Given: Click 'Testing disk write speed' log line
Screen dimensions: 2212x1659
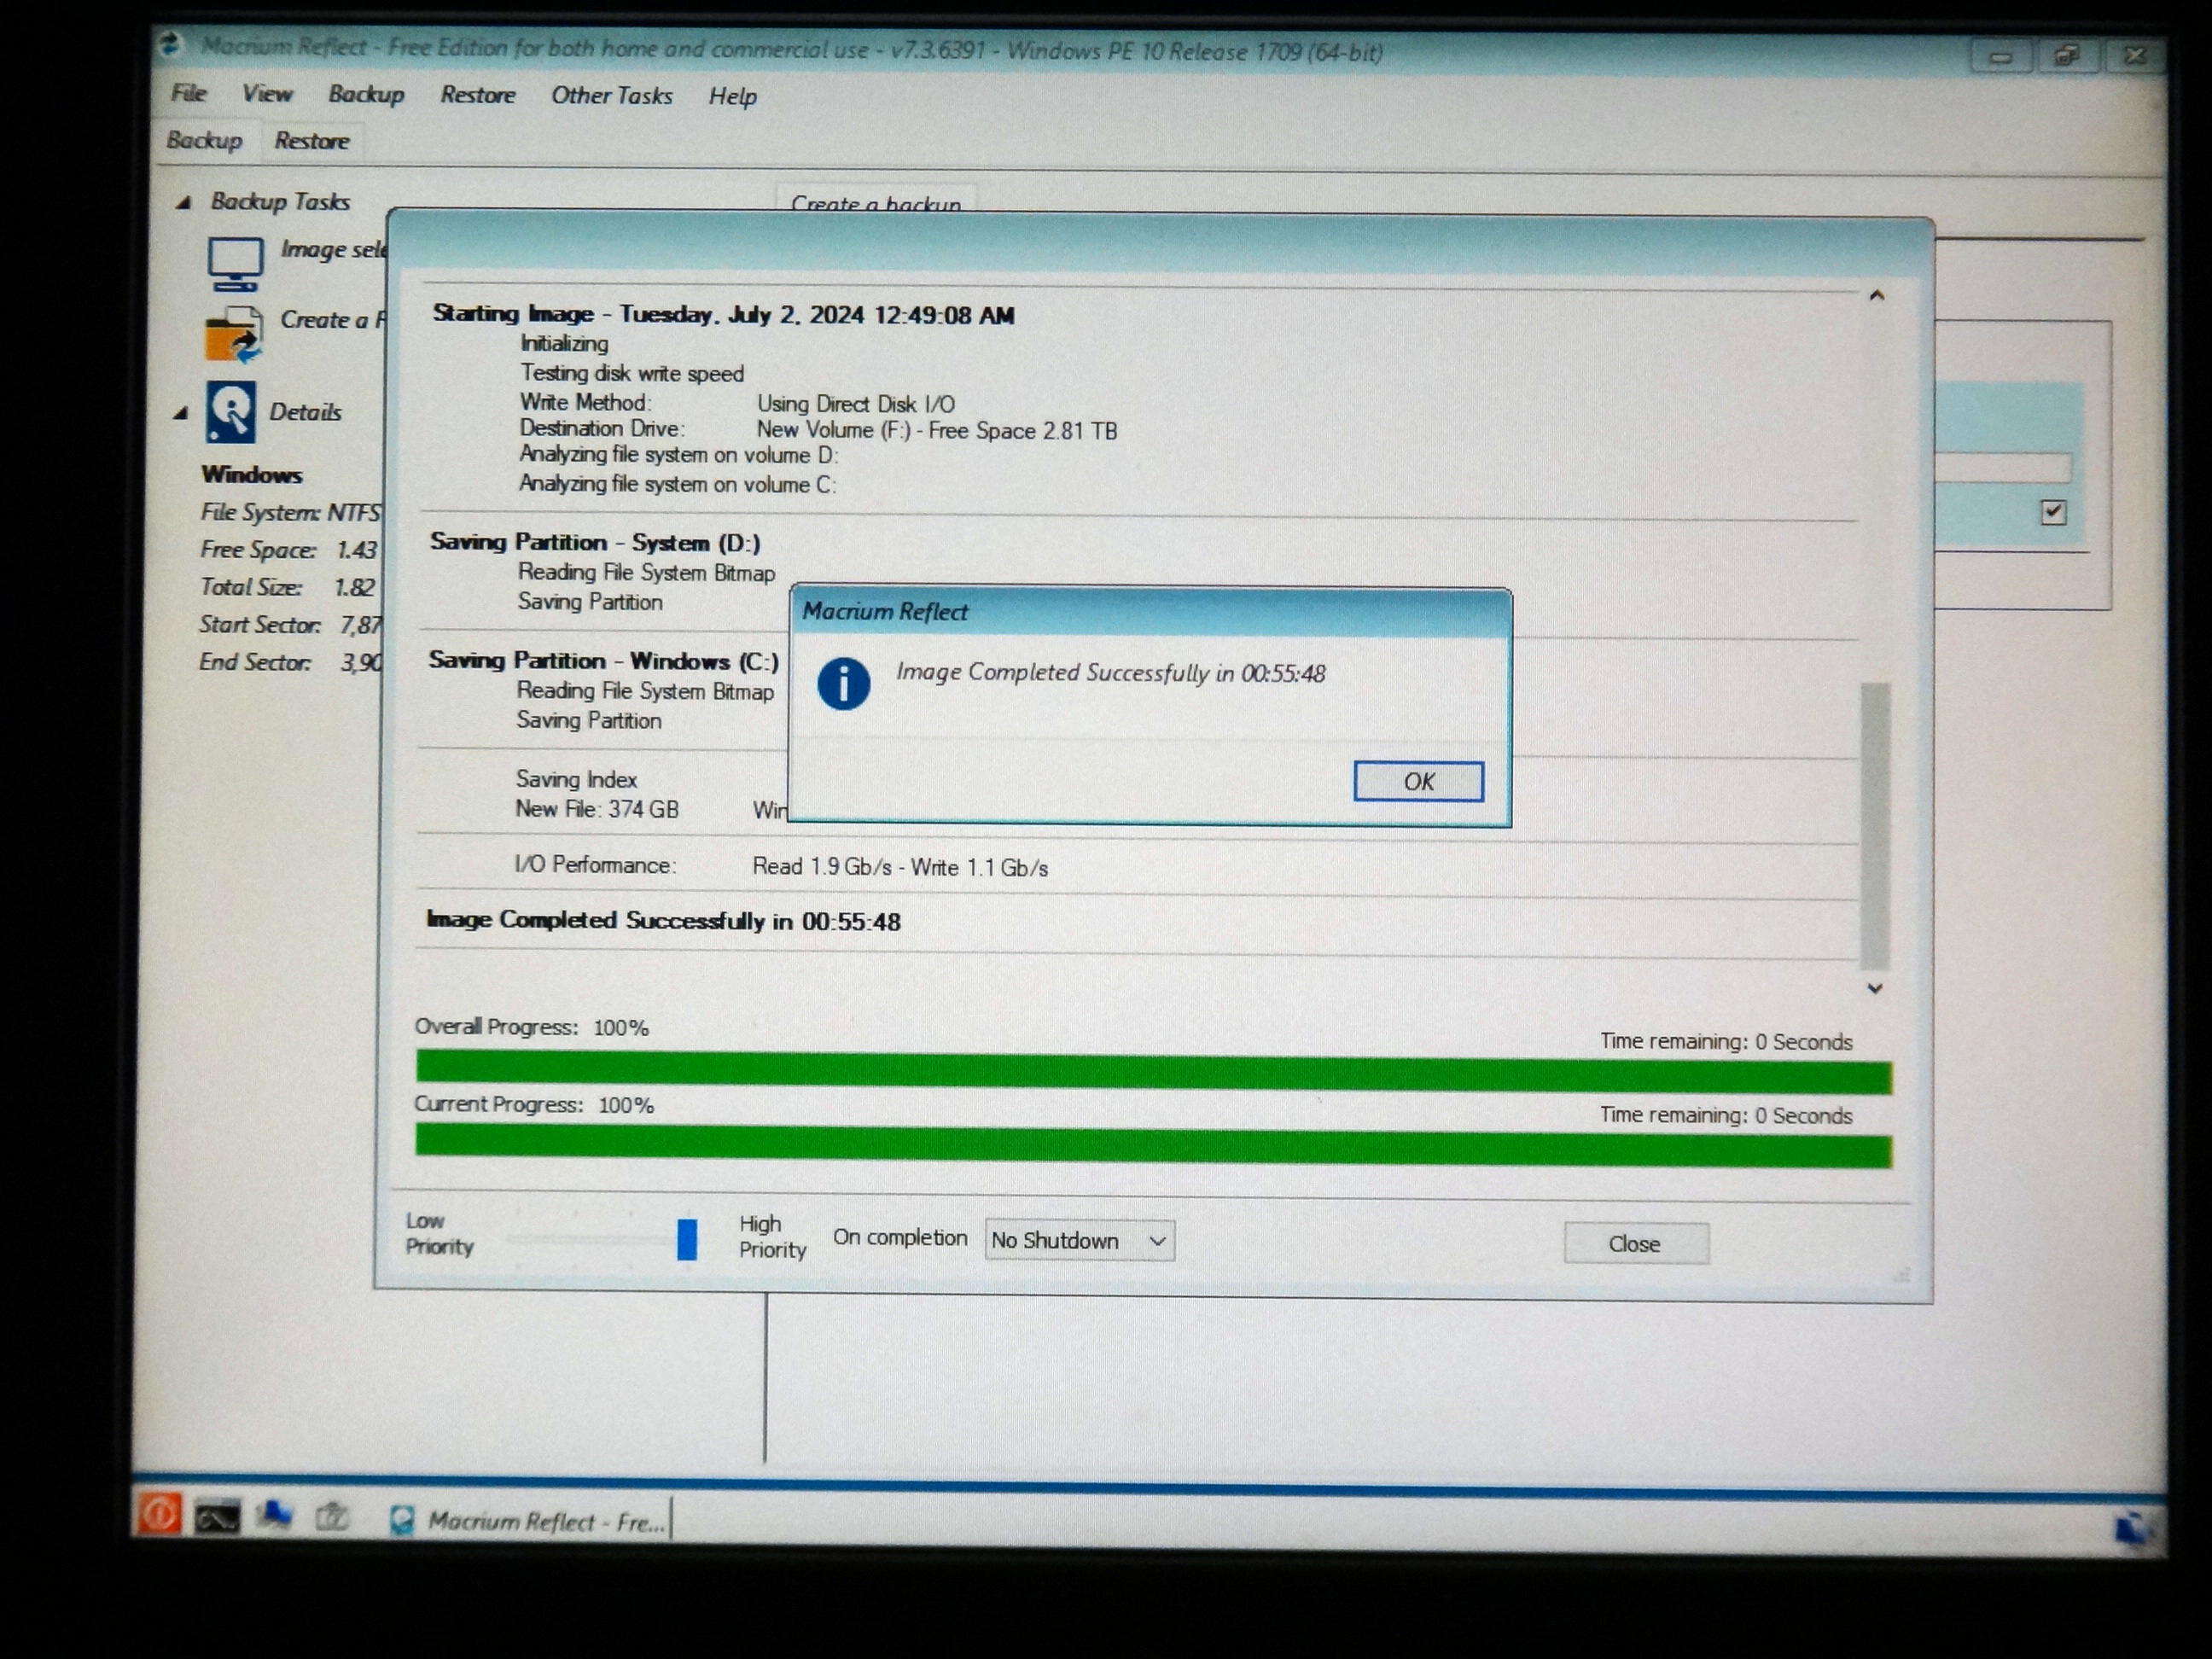Looking at the screenshot, I should (632, 373).
